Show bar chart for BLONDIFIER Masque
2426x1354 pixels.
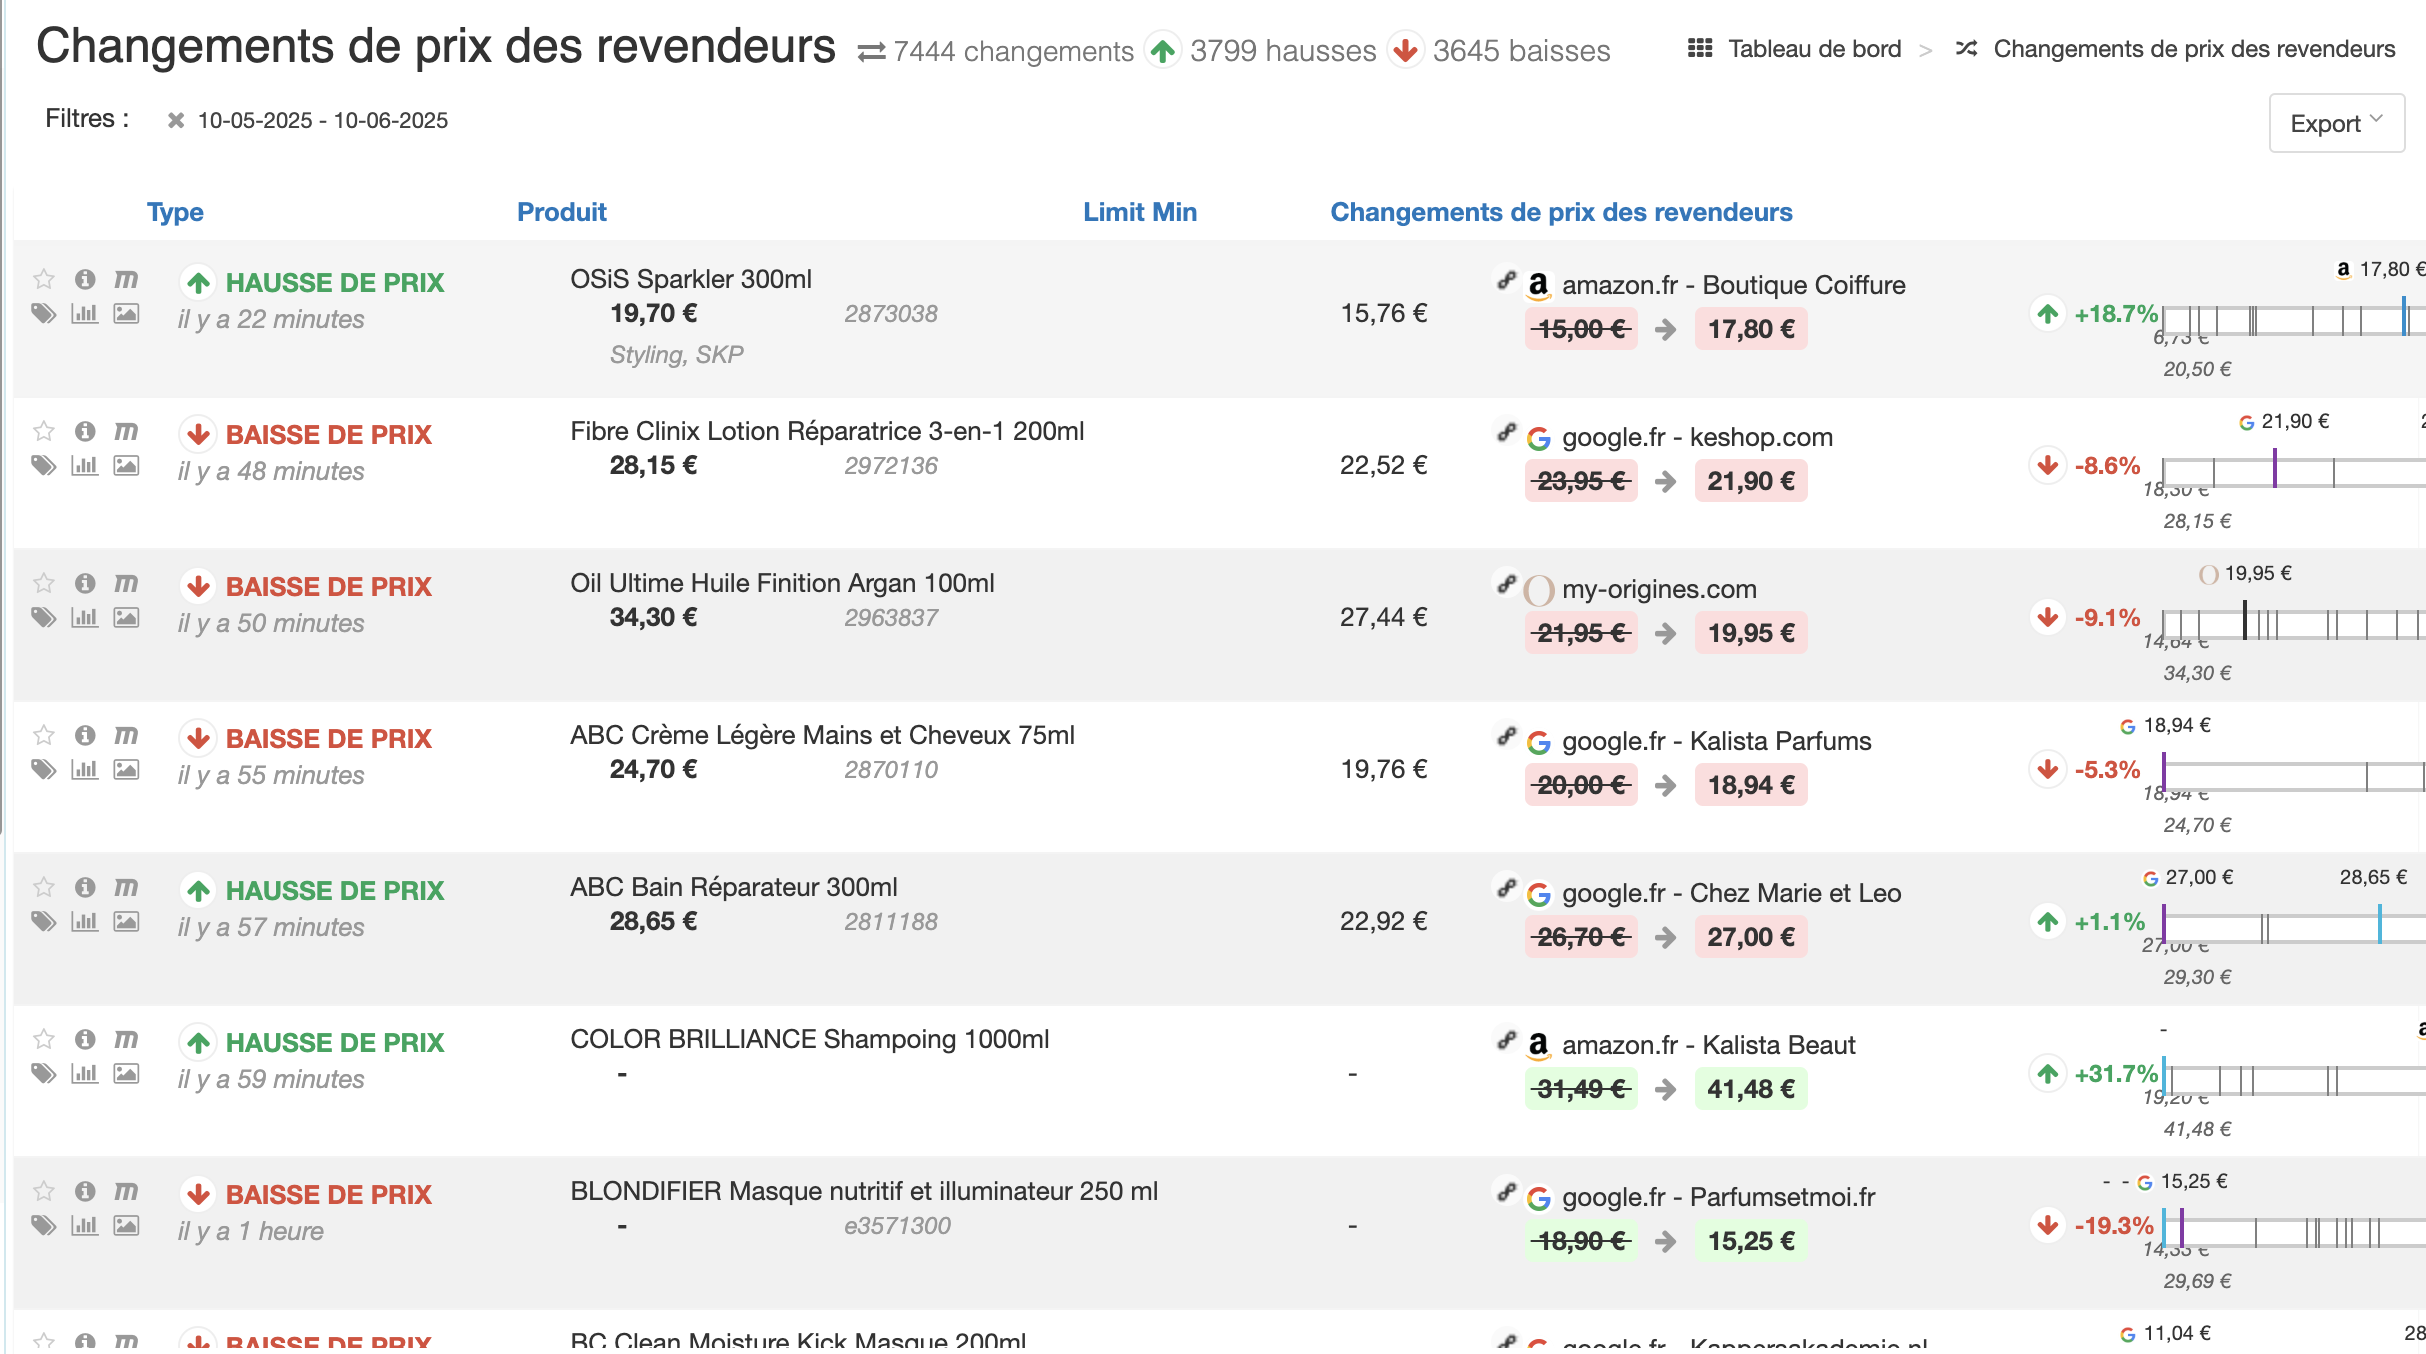[85, 1226]
